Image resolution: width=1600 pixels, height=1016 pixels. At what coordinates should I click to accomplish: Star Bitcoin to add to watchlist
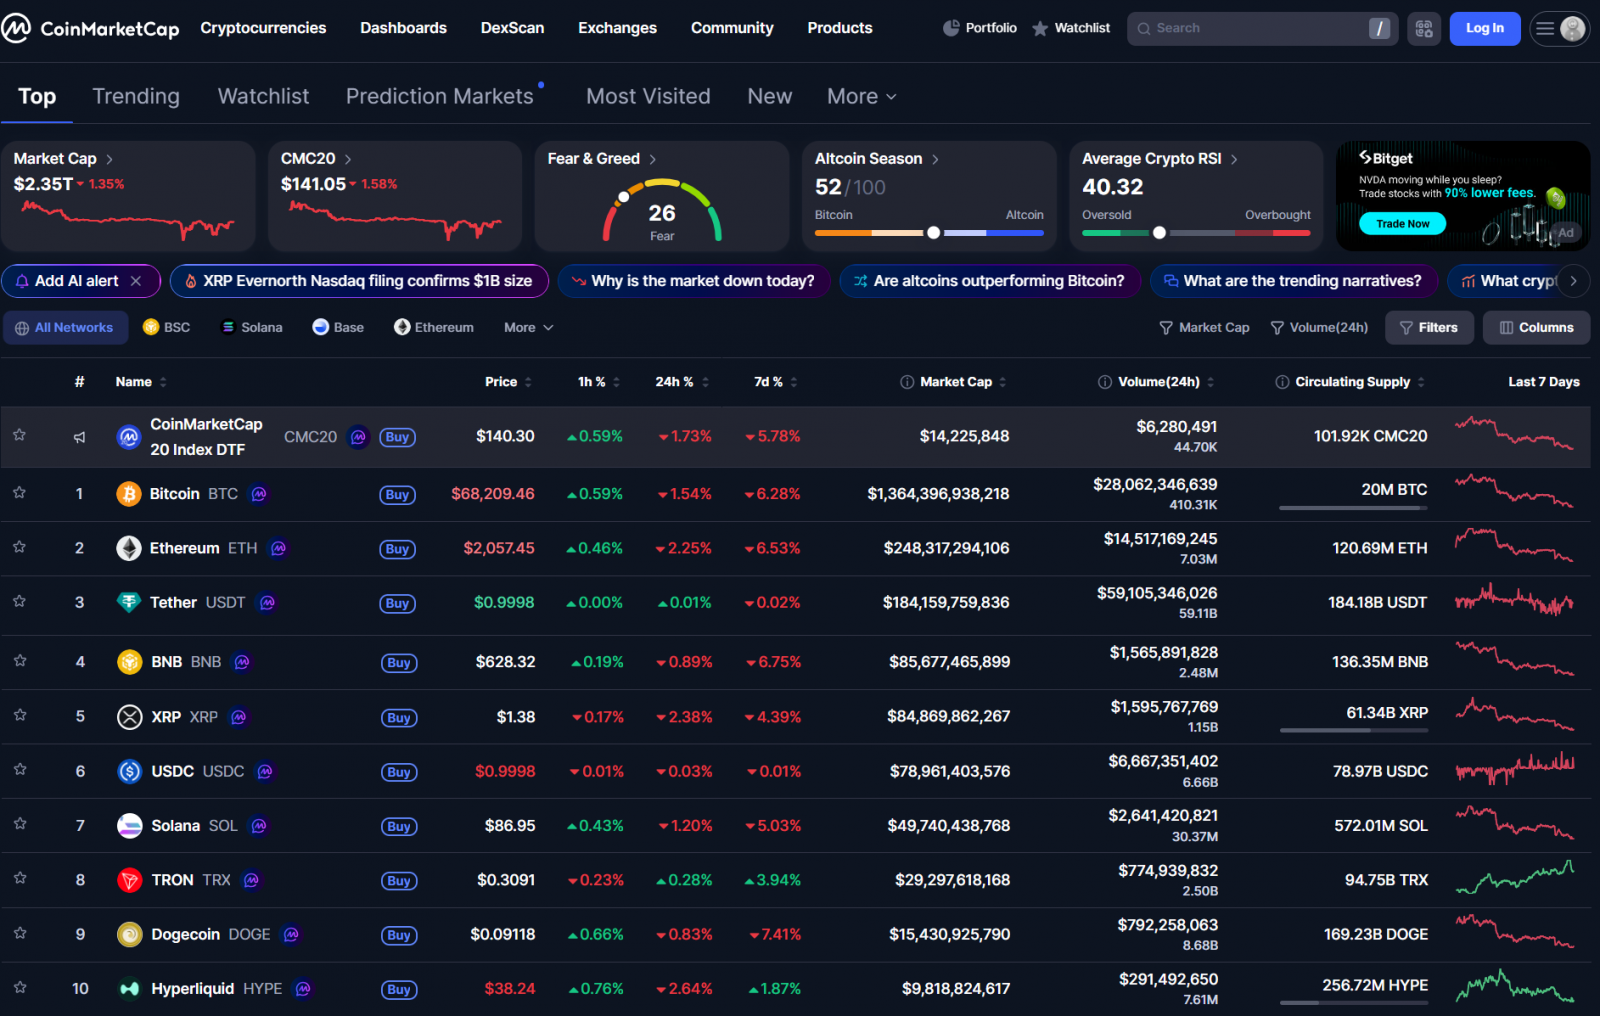pos(19,493)
